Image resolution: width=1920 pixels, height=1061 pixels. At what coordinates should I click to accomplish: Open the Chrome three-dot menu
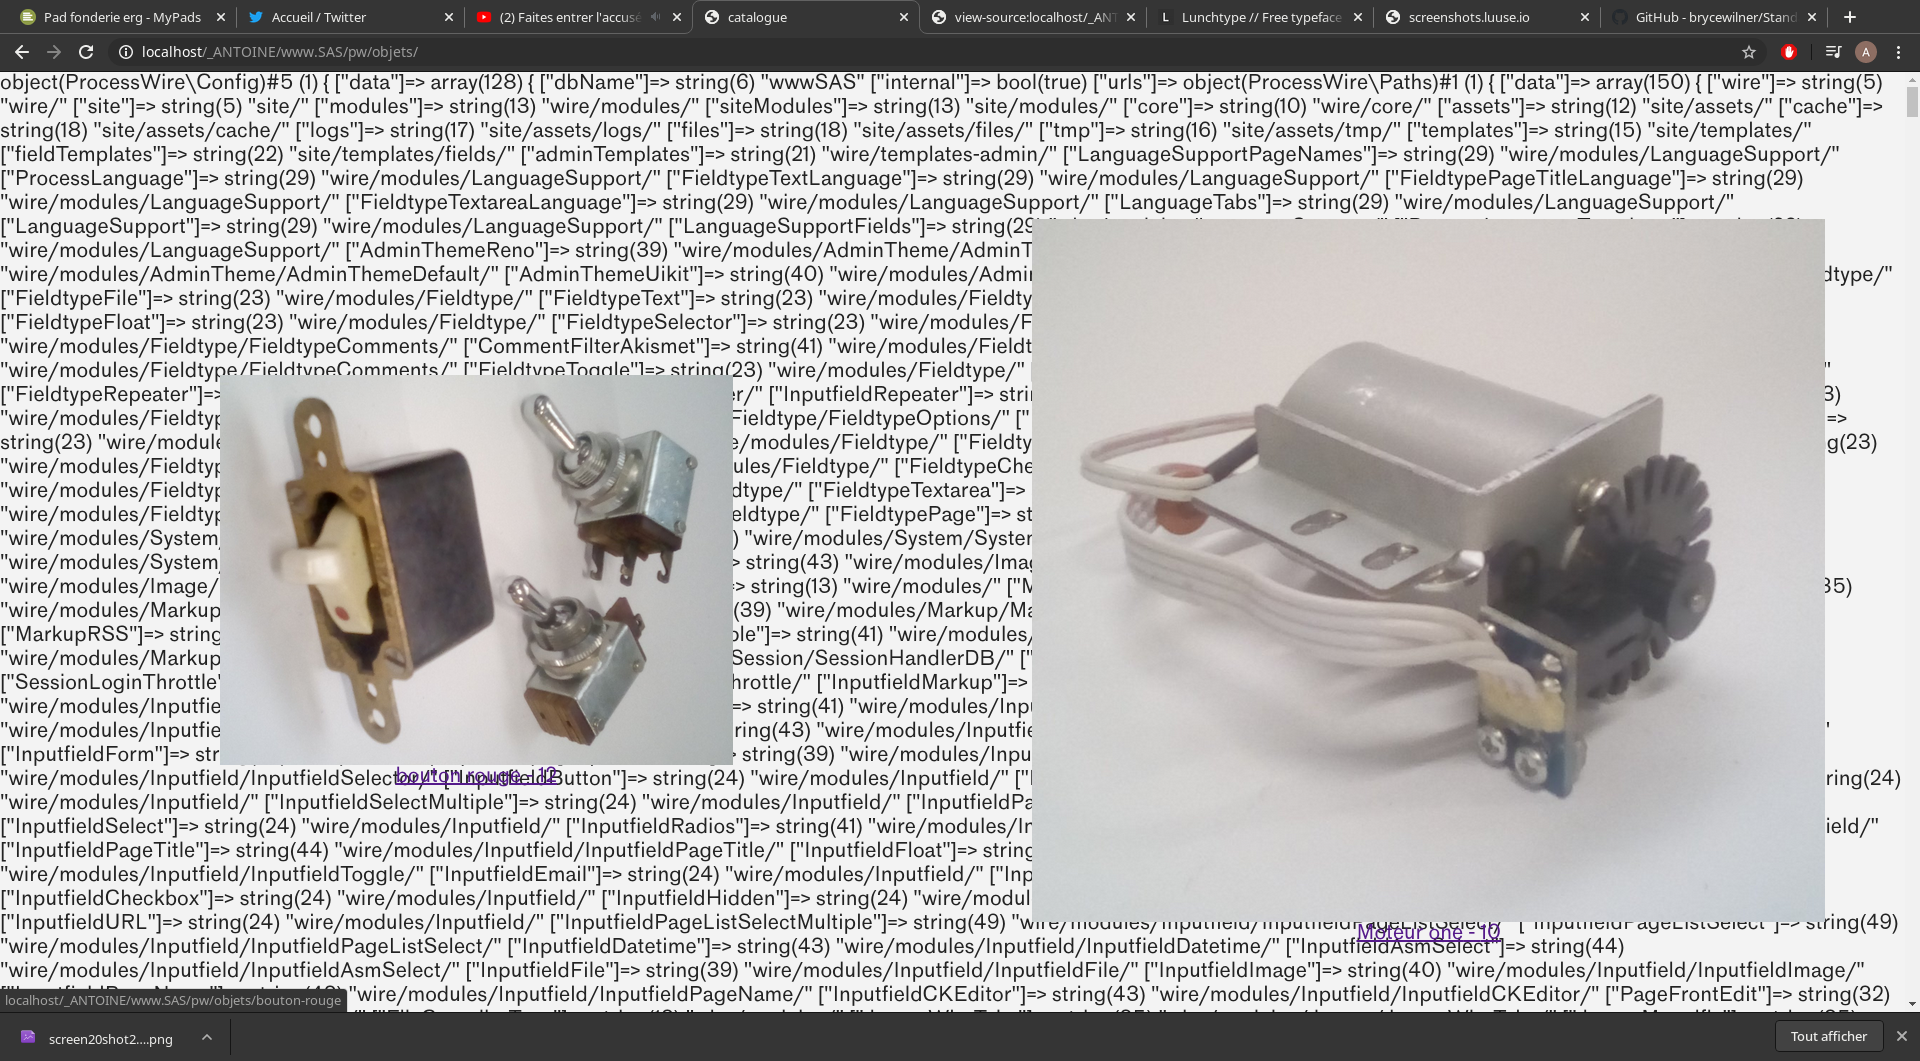(1899, 52)
